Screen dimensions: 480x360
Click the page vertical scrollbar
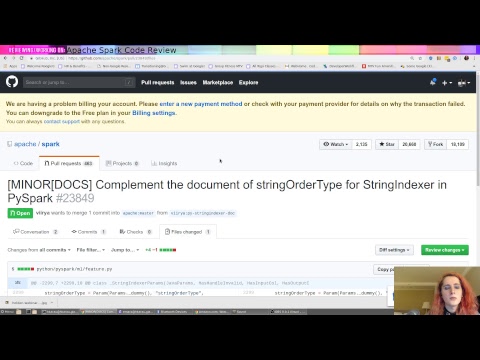pos(478,130)
